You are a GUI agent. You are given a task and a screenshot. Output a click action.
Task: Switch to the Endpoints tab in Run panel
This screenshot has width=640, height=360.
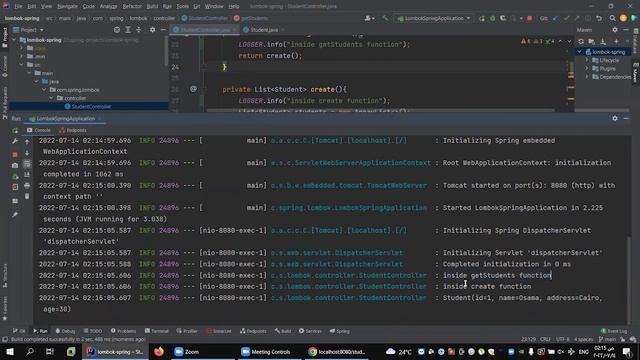click(73, 130)
